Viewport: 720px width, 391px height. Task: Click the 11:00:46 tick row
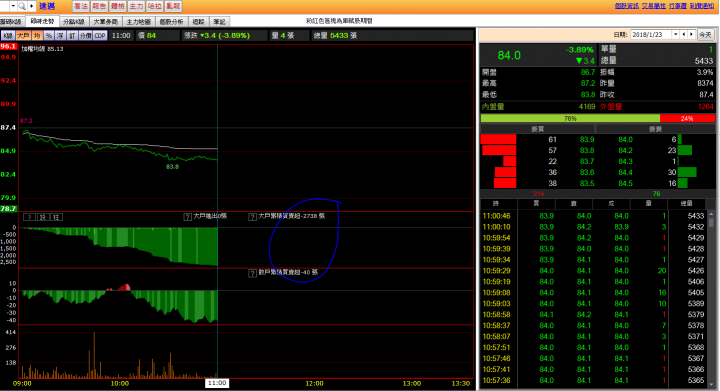[593, 216]
